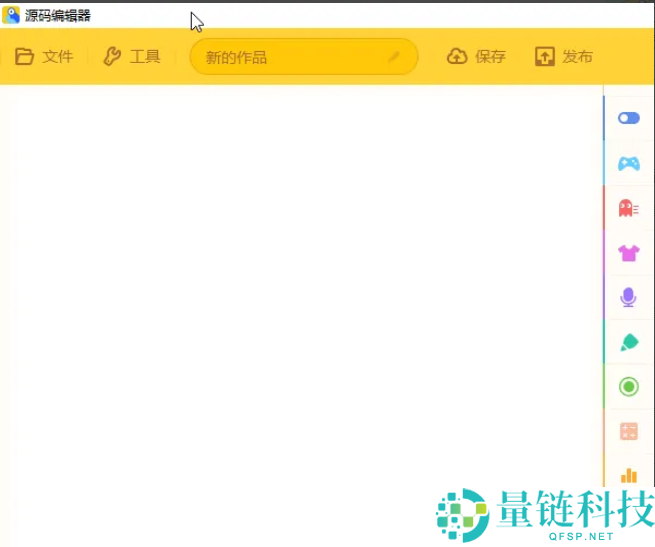Pick the orange calculator Operators category
This screenshot has width=655, height=547.
628,431
